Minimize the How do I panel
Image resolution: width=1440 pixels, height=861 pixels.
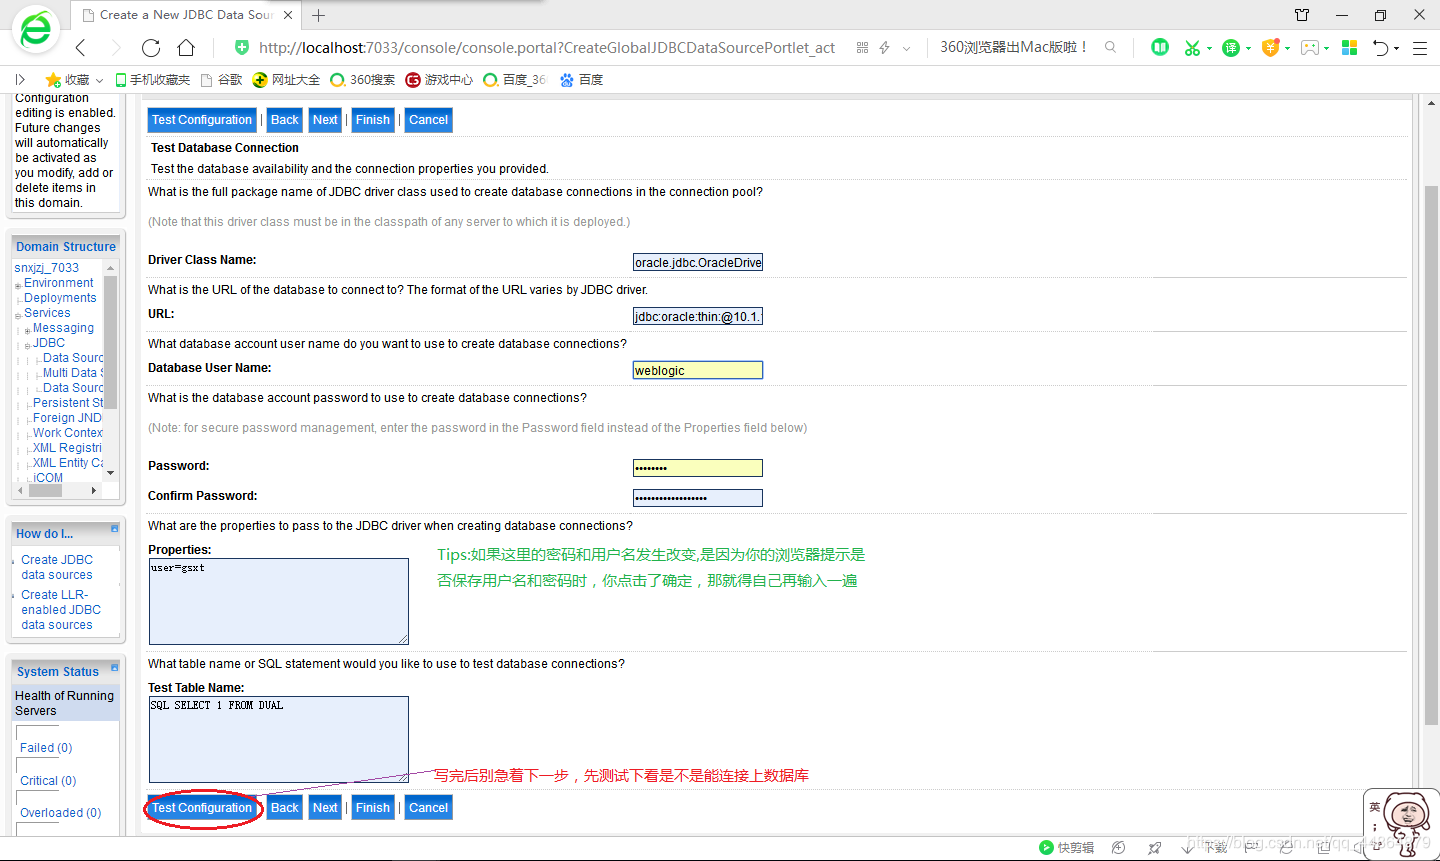(114, 528)
